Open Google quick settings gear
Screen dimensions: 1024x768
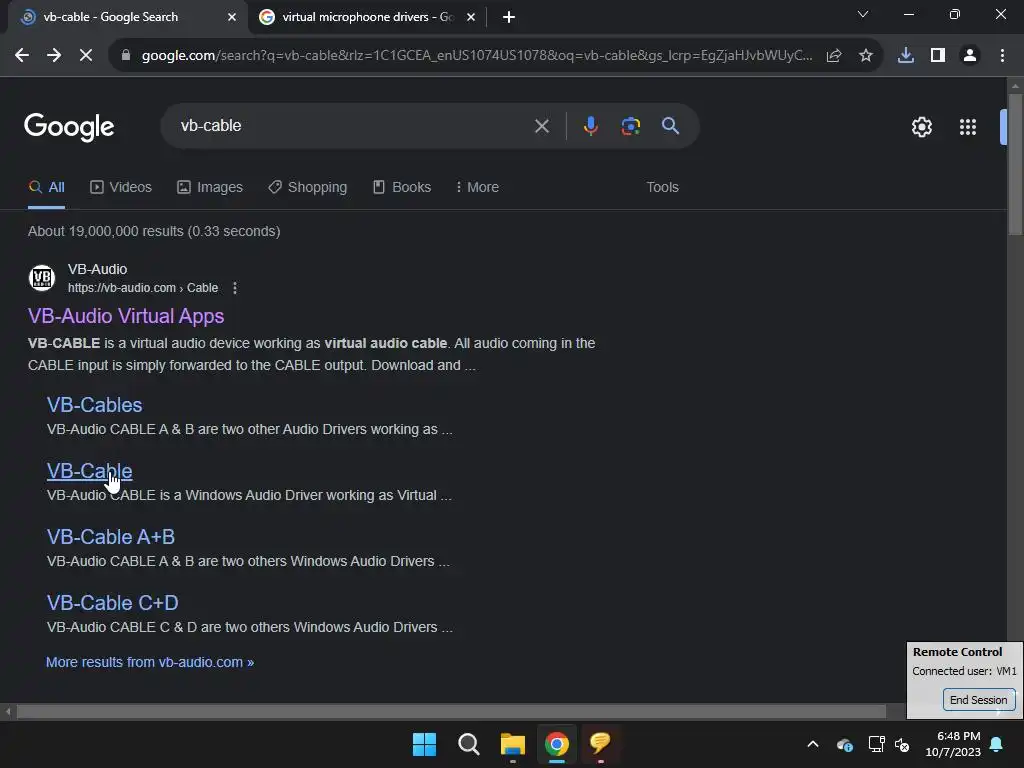pos(921,127)
